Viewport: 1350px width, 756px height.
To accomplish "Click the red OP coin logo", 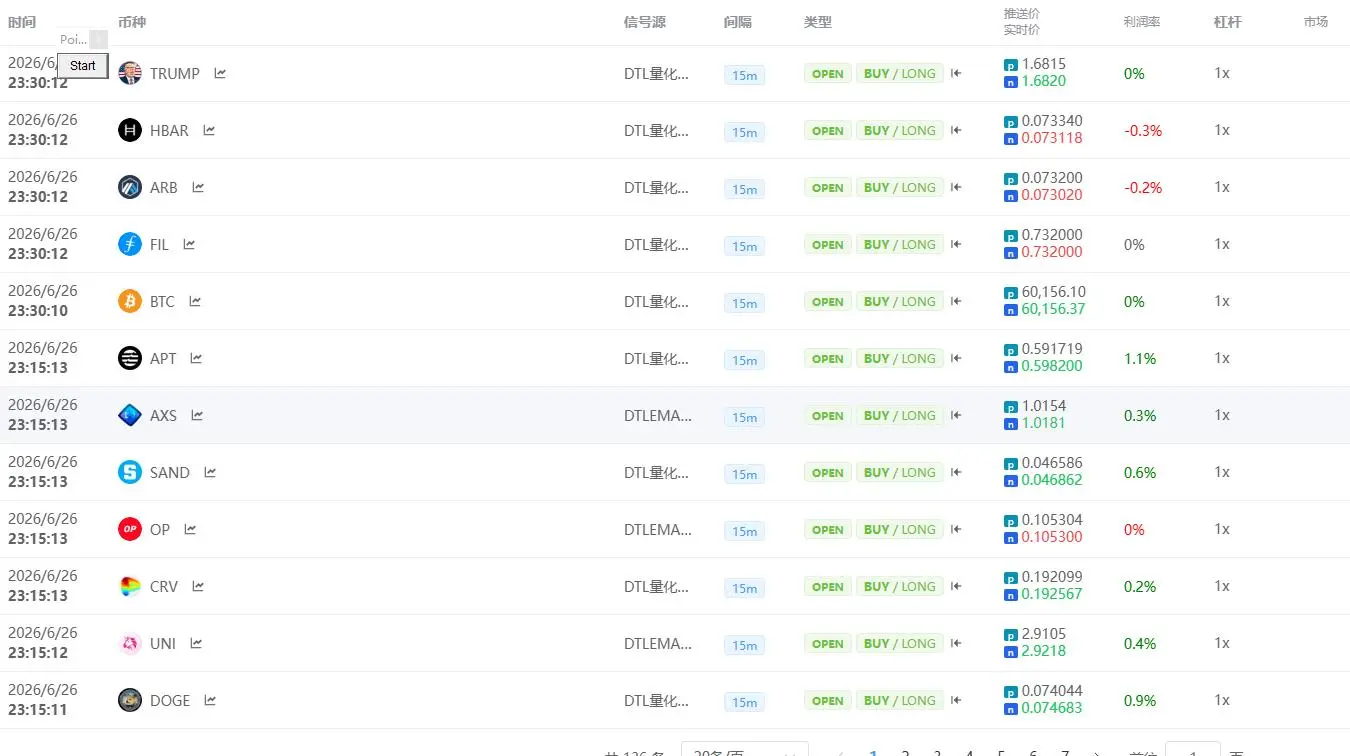I will coord(130,529).
